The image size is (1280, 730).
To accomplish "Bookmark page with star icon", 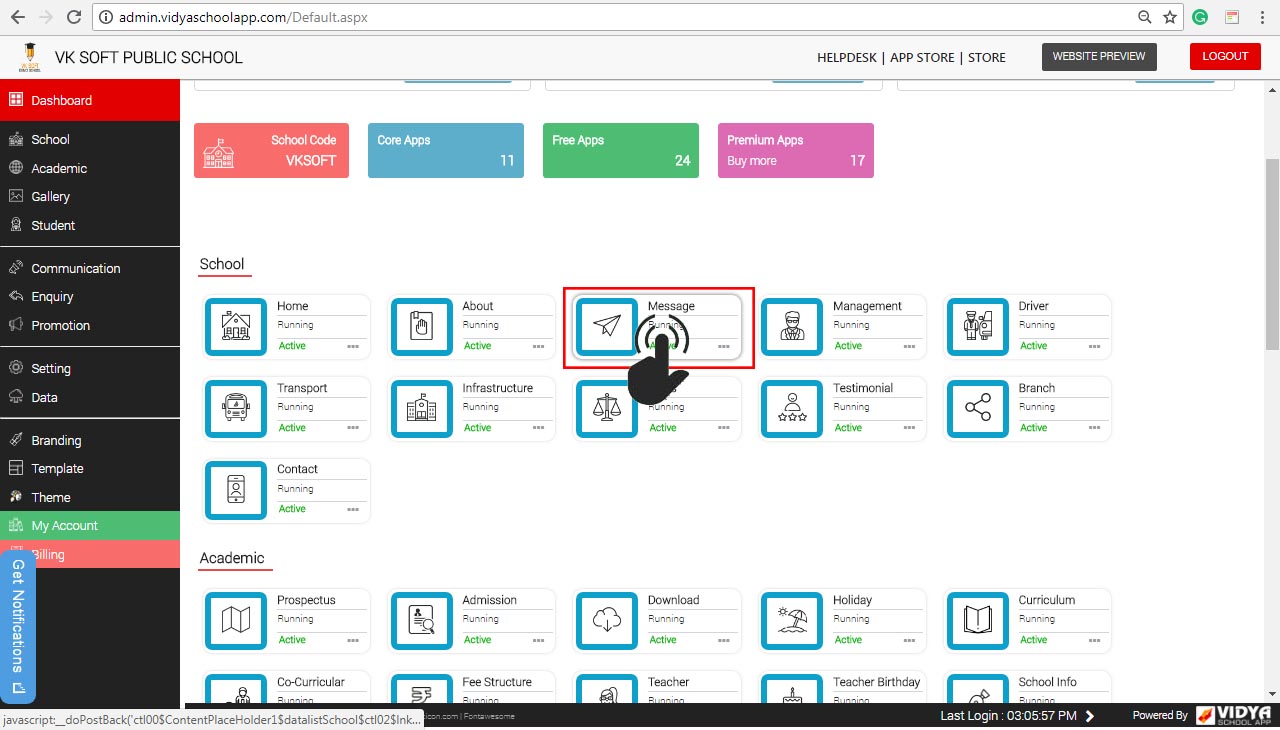I will (1170, 17).
